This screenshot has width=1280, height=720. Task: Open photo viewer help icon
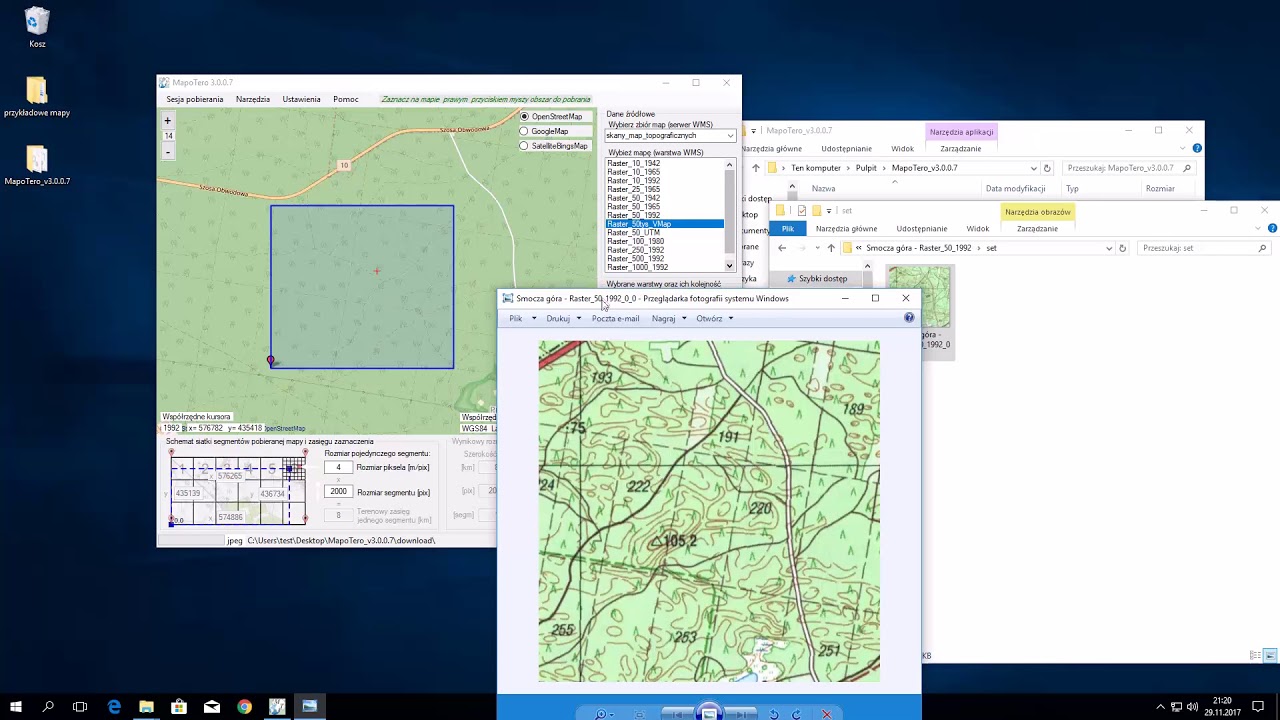909,318
